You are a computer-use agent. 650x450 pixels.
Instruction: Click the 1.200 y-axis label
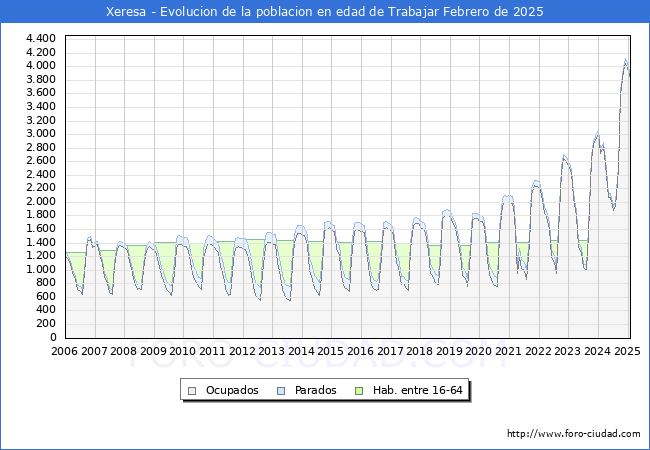click(41, 256)
